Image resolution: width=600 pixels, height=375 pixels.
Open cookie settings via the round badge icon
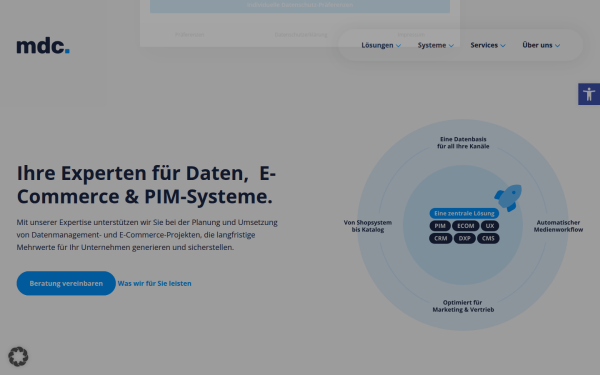[x=18, y=357]
